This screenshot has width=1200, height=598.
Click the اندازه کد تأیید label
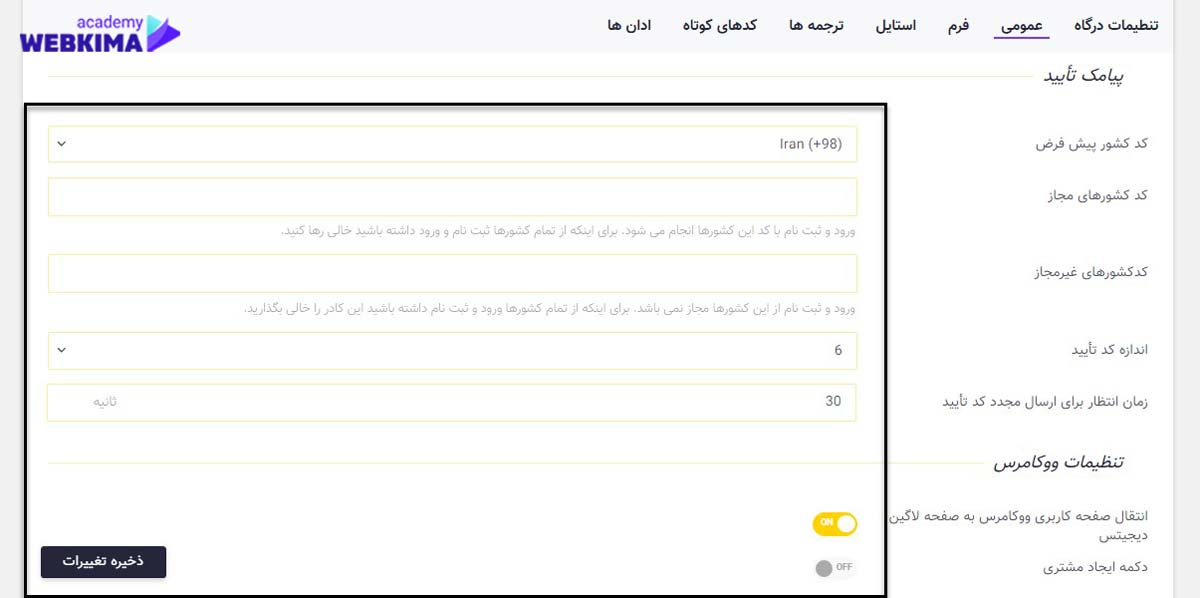[x=1110, y=351]
